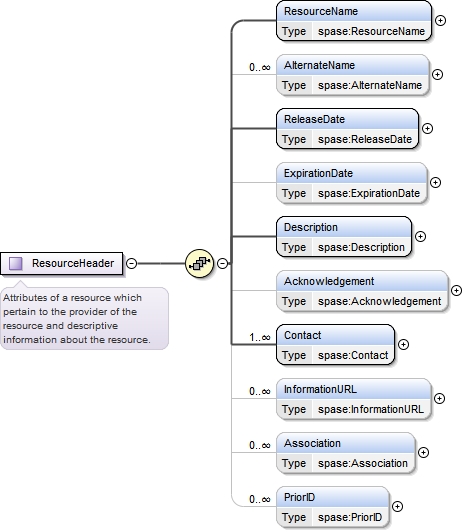464x532 pixels.
Task: Click the ResourceHeader annotation text
Action: (77, 319)
